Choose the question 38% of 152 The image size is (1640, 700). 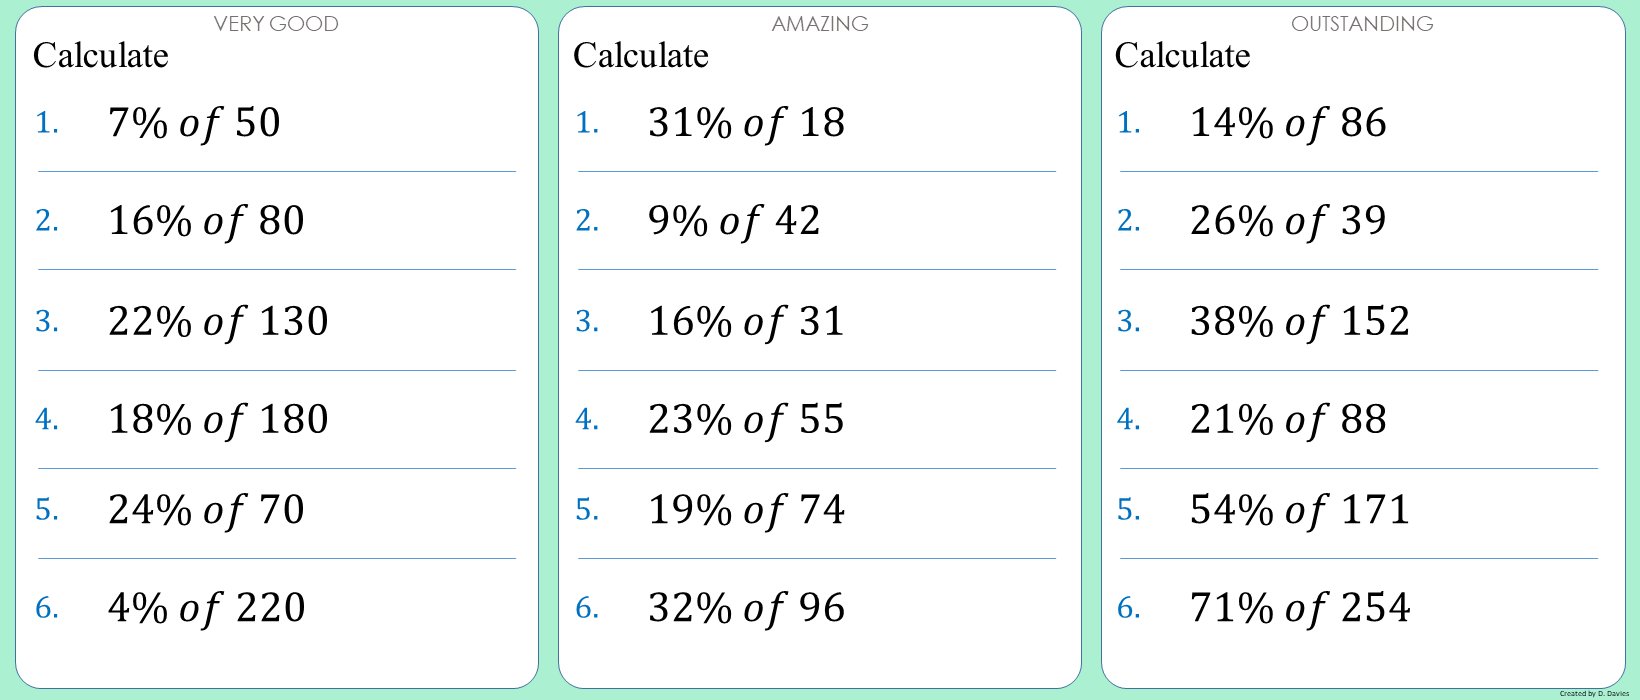[x=1300, y=321]
